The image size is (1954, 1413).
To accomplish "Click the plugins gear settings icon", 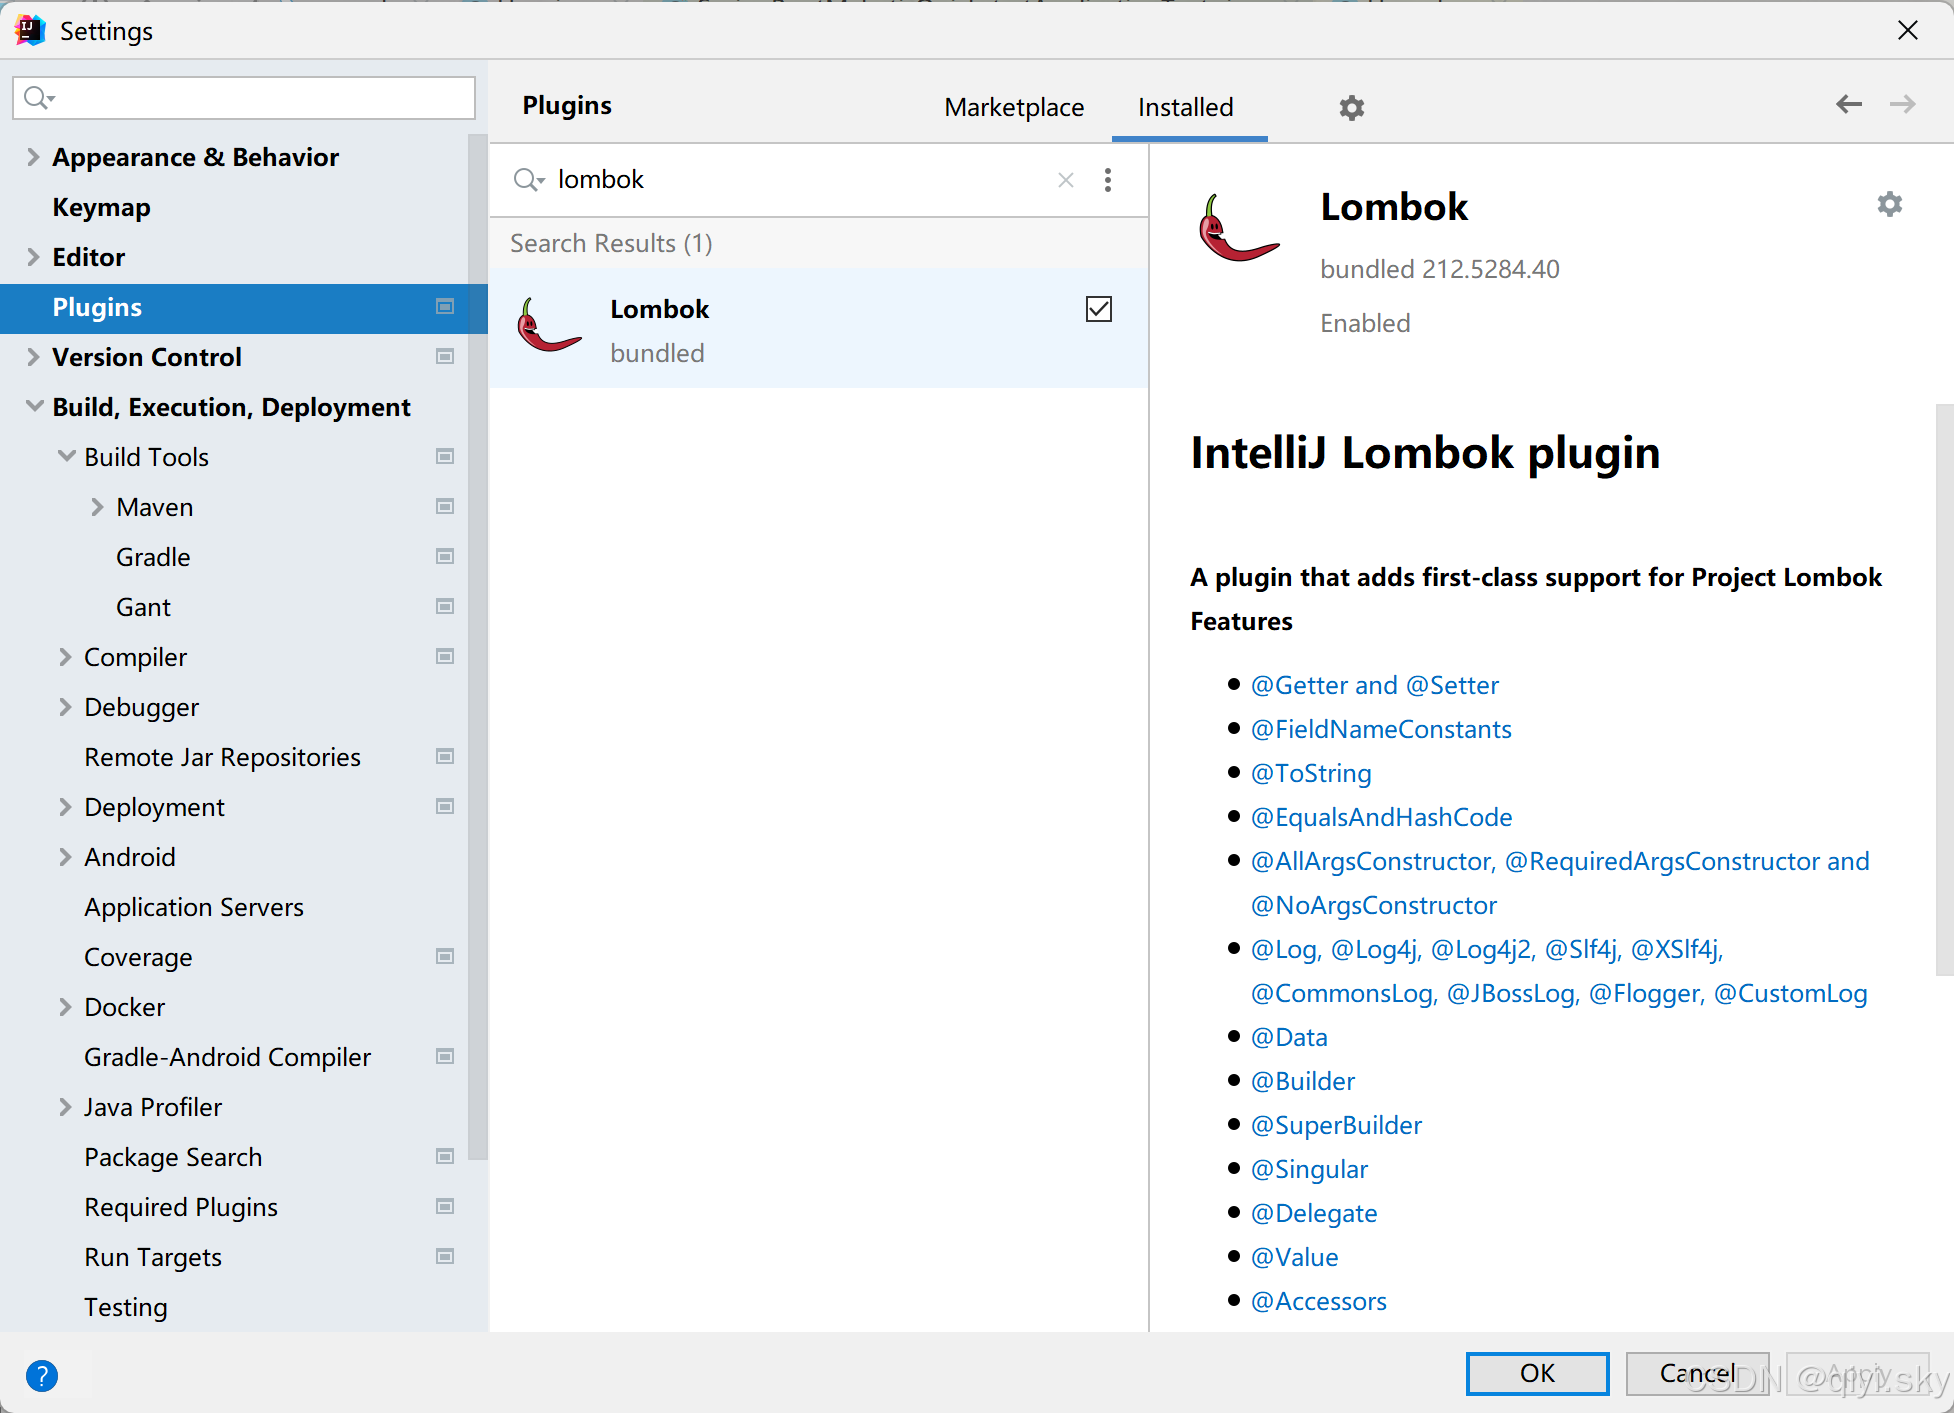I will point(1352,107).
